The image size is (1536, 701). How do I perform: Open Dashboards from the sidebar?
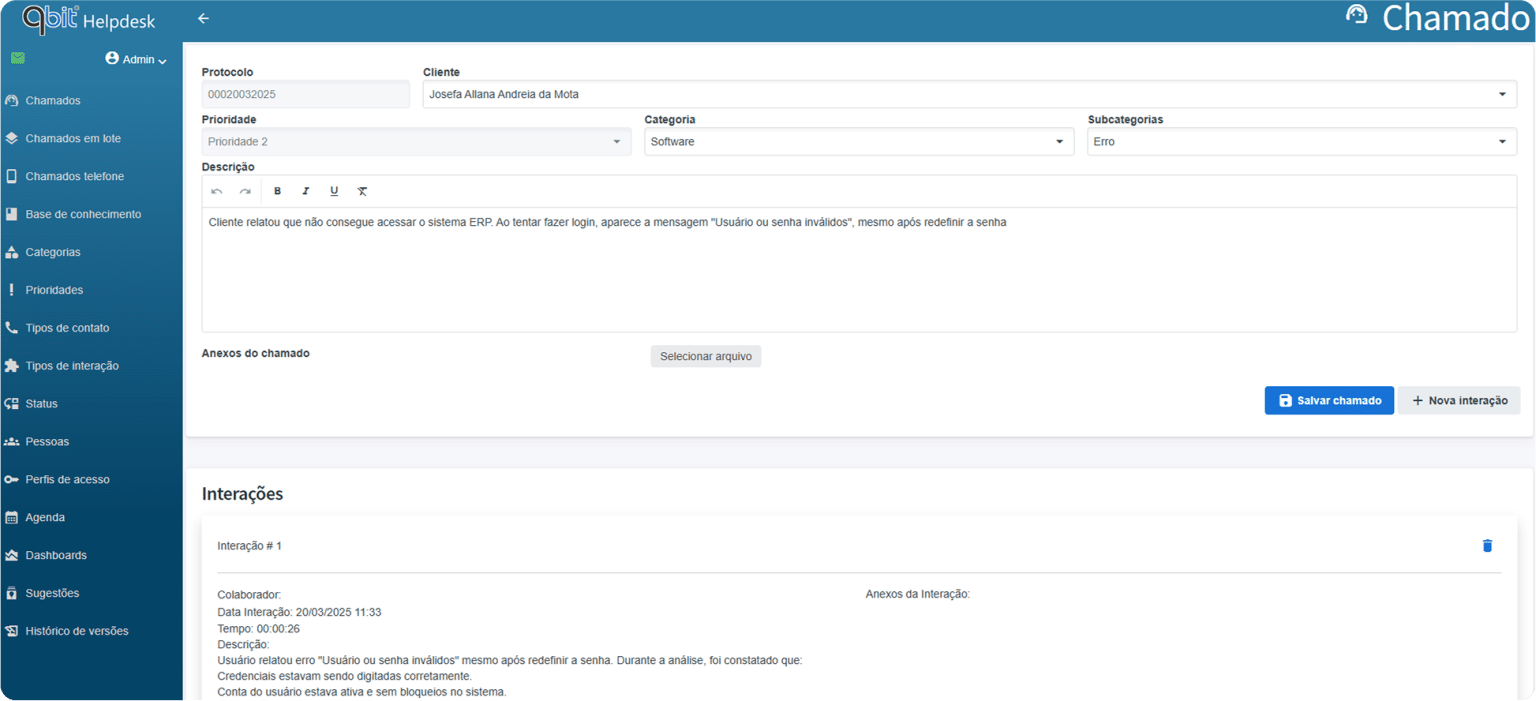tap(56, 555)
